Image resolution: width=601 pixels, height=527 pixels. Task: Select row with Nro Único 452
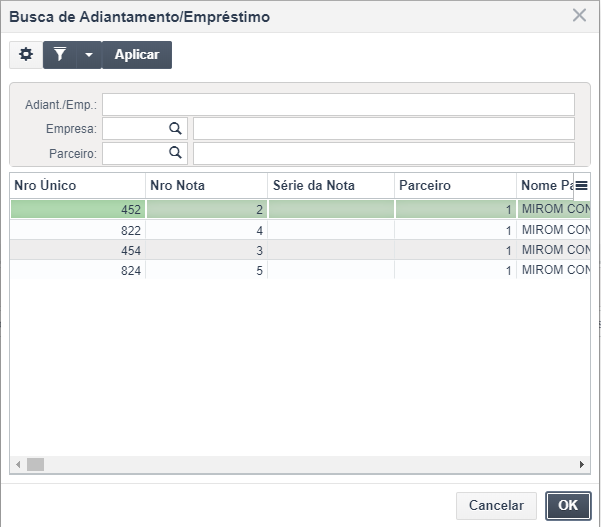coord(300,209)
